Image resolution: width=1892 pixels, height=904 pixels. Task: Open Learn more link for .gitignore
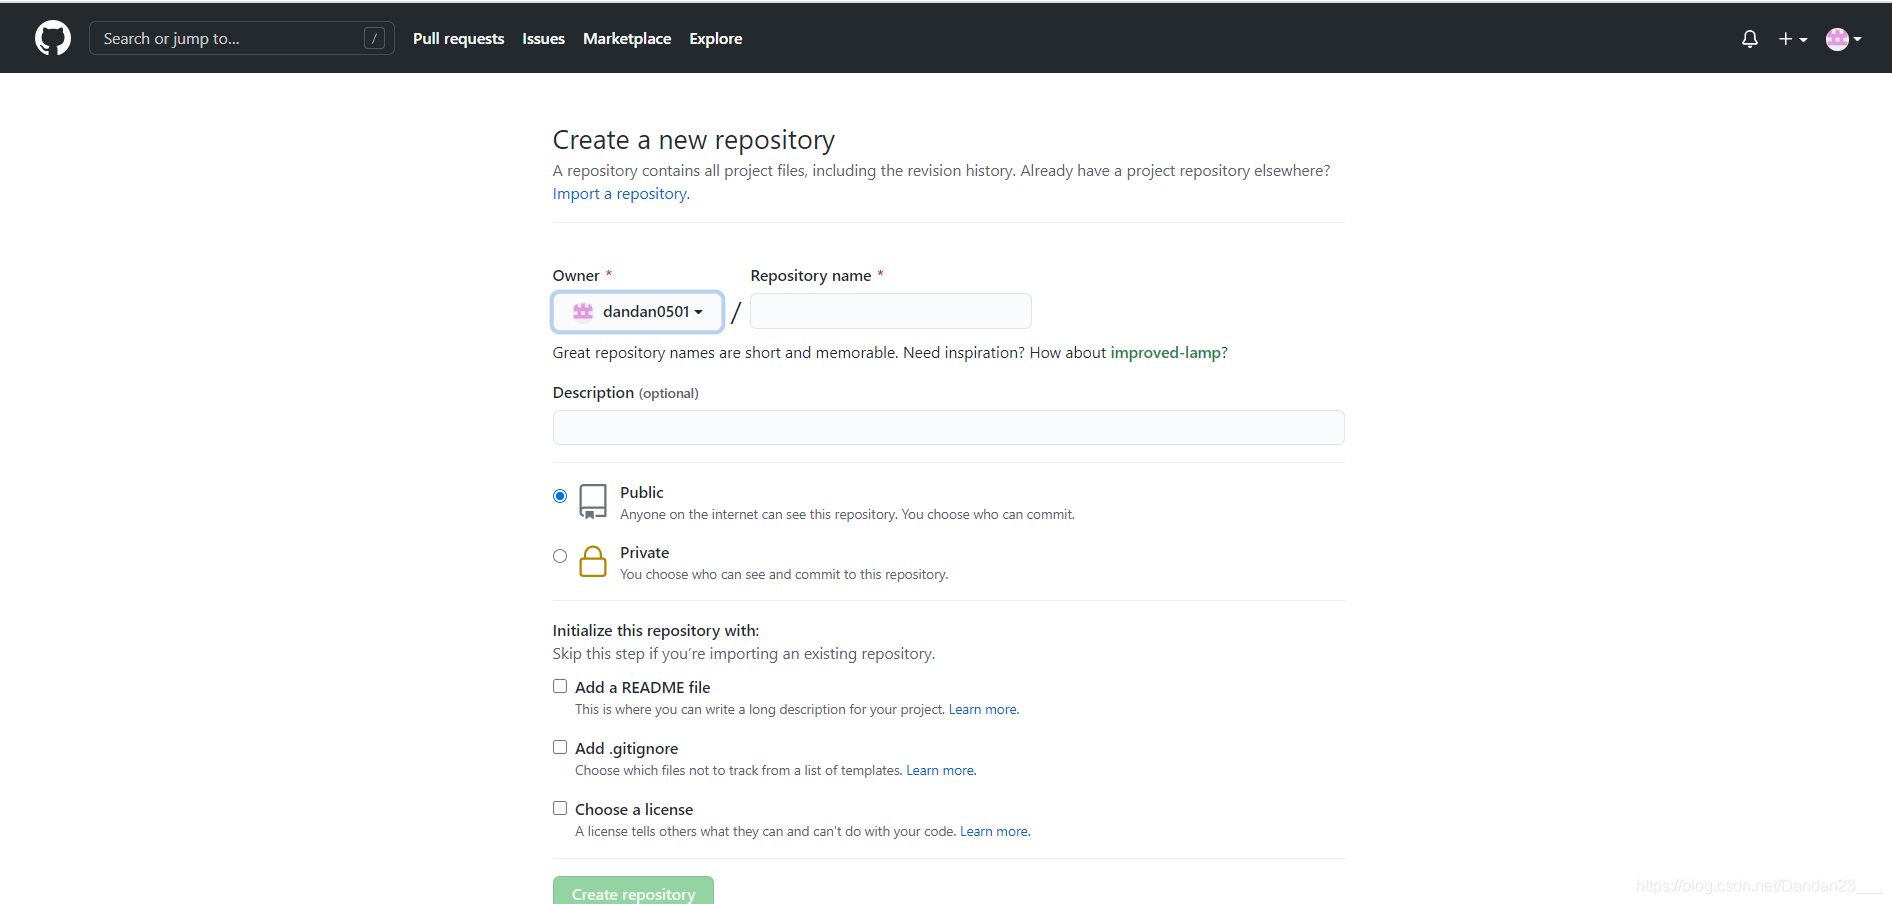(941, 771)
